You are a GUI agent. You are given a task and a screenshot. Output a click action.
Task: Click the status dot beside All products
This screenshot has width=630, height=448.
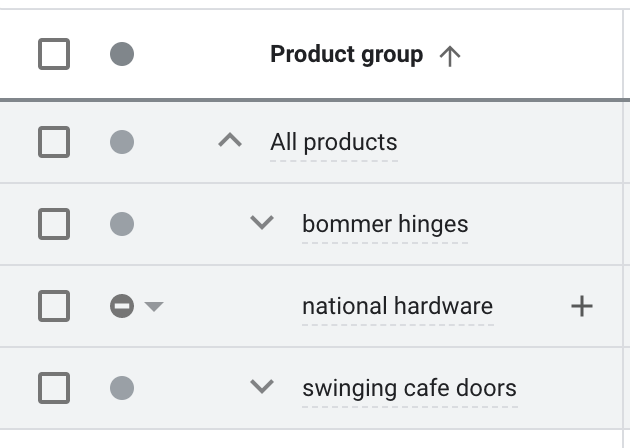122,143
